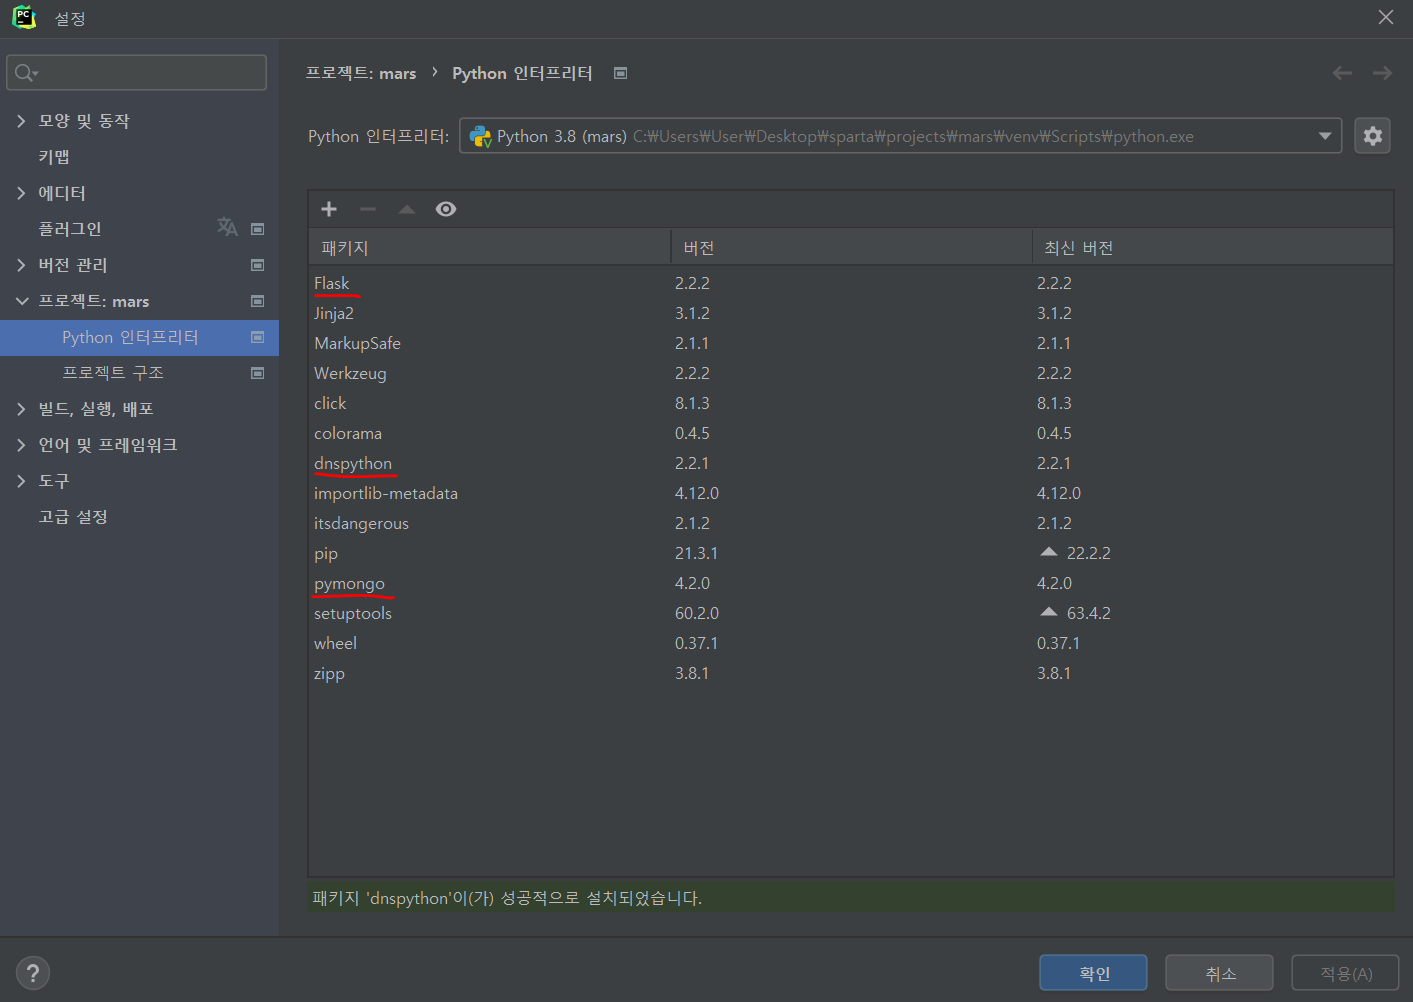This screenshot has height=1002, width=1413.
Task: Expand the 에디터 section
Action: click(21, 193)
